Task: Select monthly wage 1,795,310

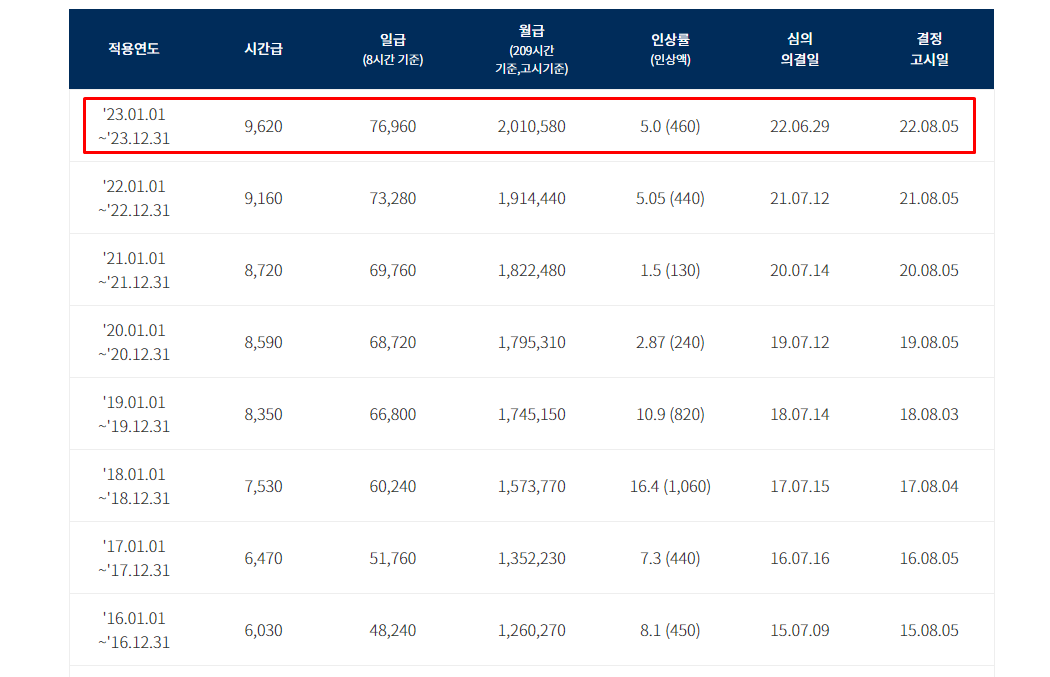Action: tap(532, 342)
